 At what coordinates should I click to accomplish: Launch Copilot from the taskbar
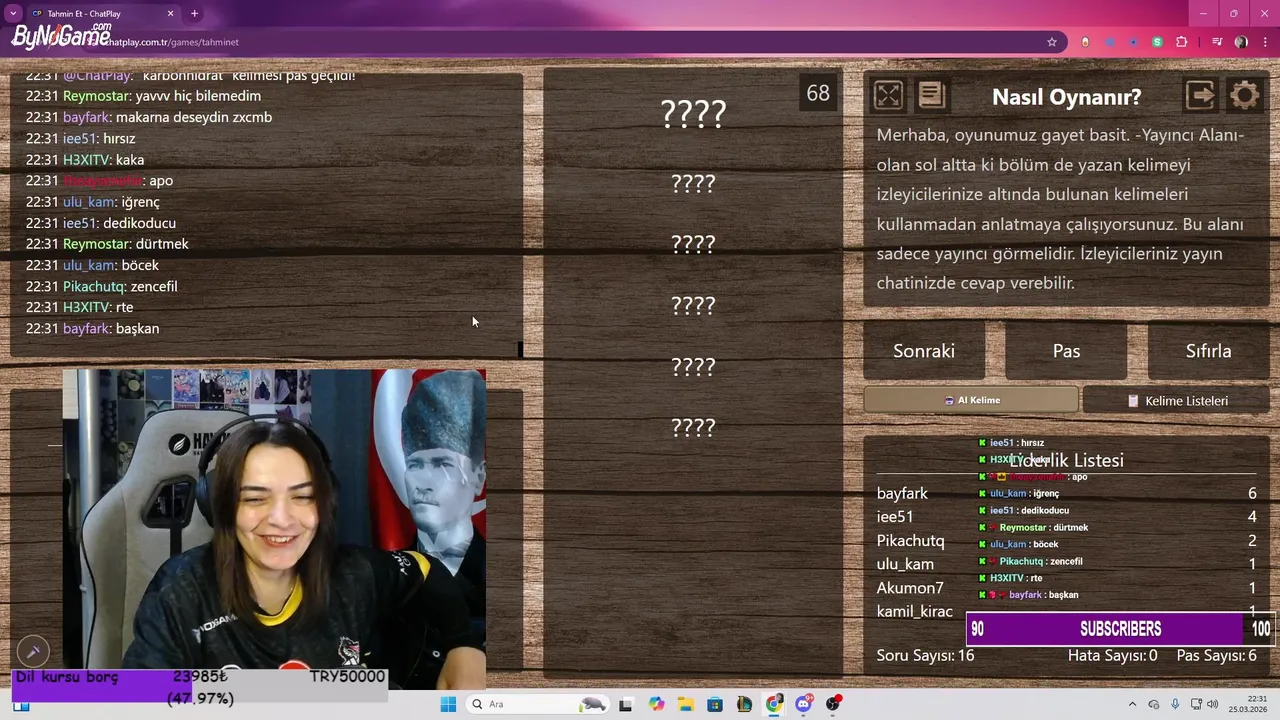656,704
